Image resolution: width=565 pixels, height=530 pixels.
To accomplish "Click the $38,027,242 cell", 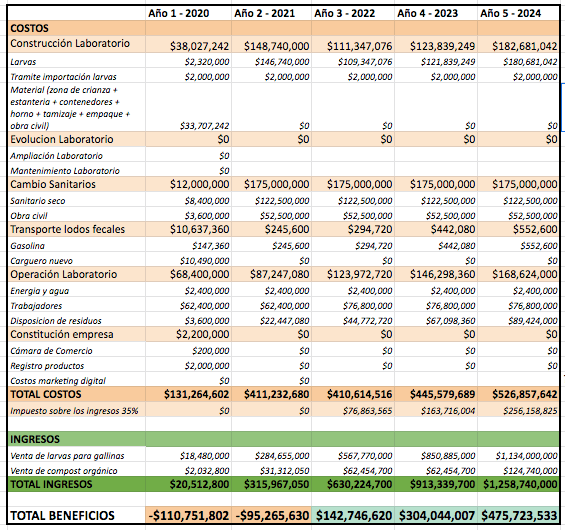I will (188, 44).
